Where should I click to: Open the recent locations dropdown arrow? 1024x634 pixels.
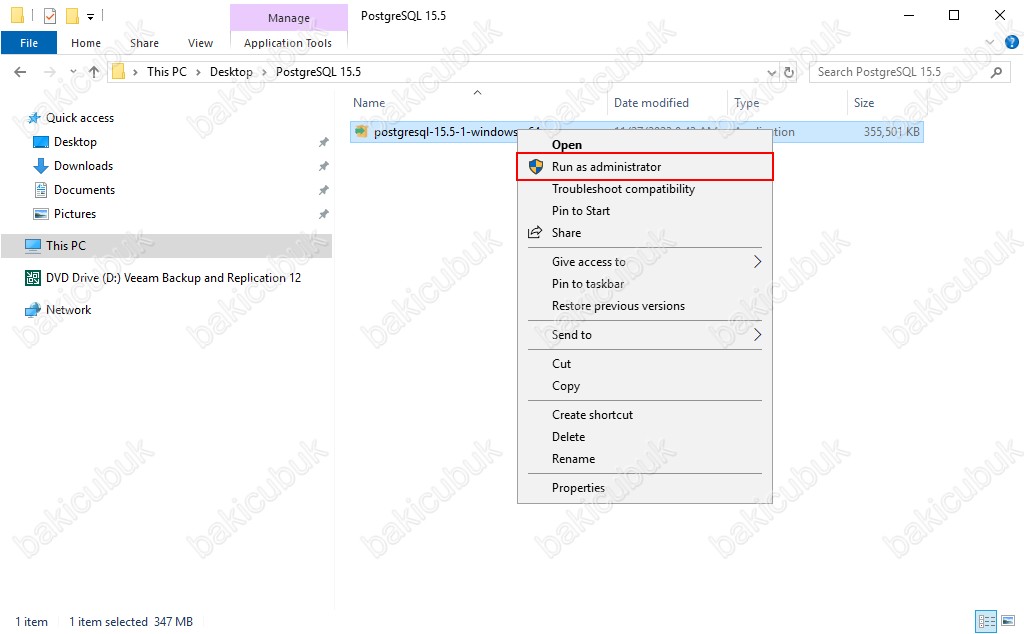73,72
